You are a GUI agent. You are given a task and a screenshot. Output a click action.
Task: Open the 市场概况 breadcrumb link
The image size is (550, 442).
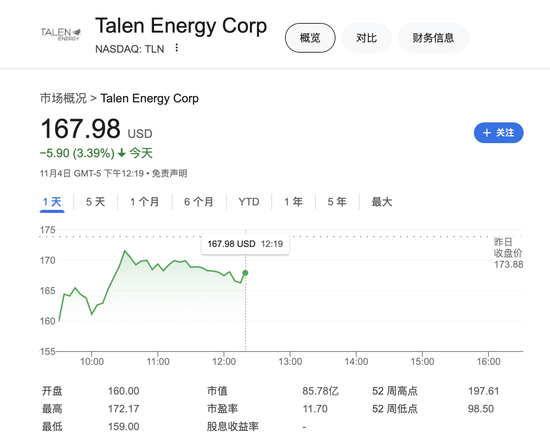[63, 98]
